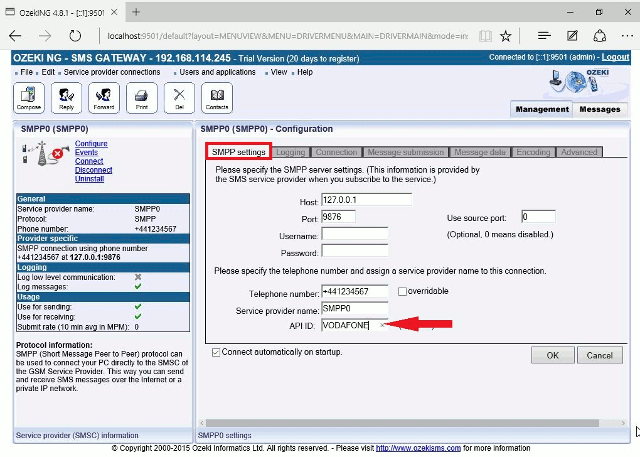Click the Disconnect link
The height and width of the screenshot is (457, 640).
pos(93,170)
